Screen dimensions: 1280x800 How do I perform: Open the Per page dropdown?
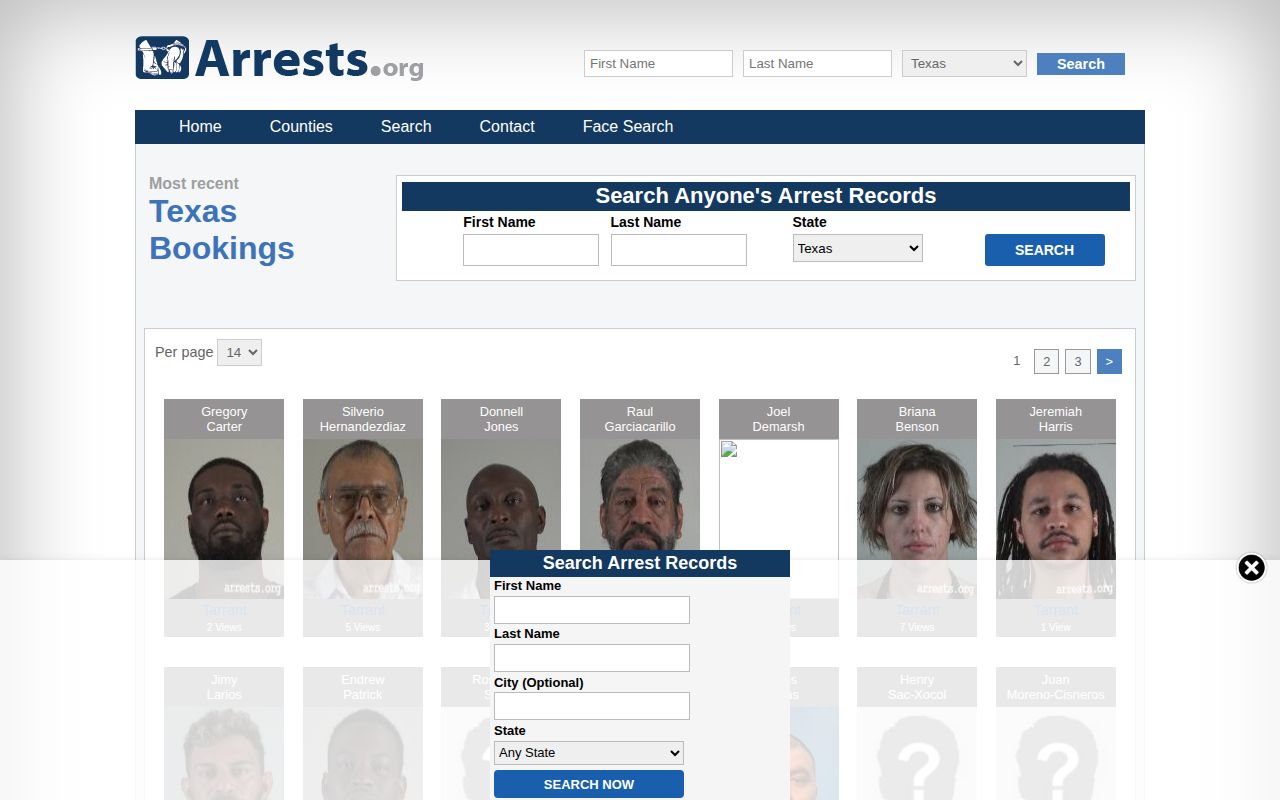[x=239, y=352]
